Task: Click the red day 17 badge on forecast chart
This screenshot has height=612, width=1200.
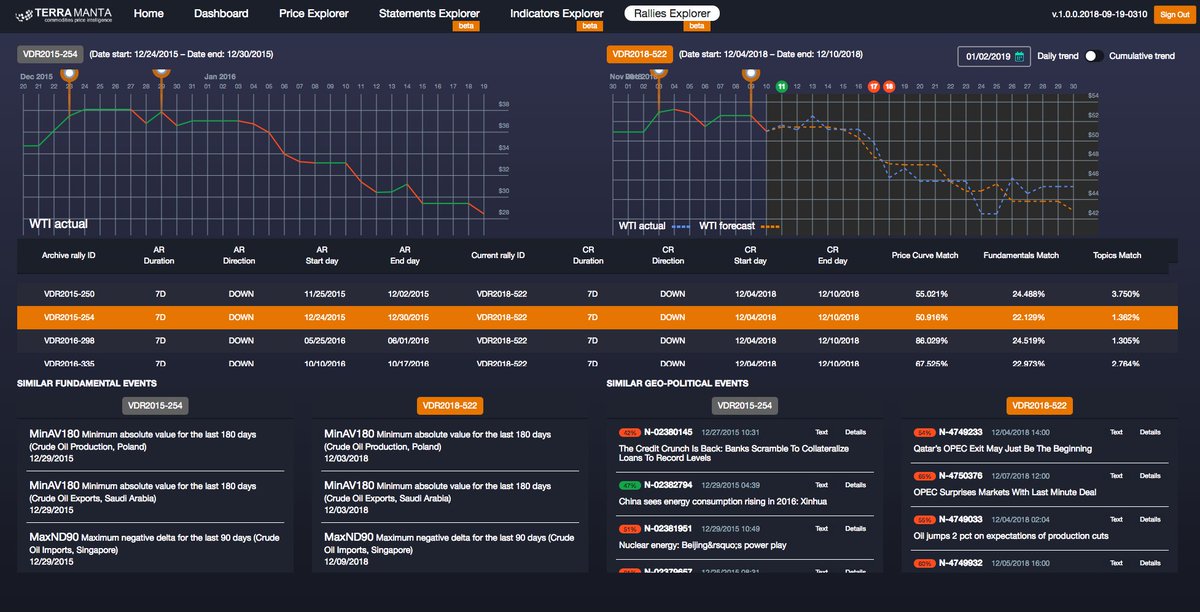Action: coord(874,87)
